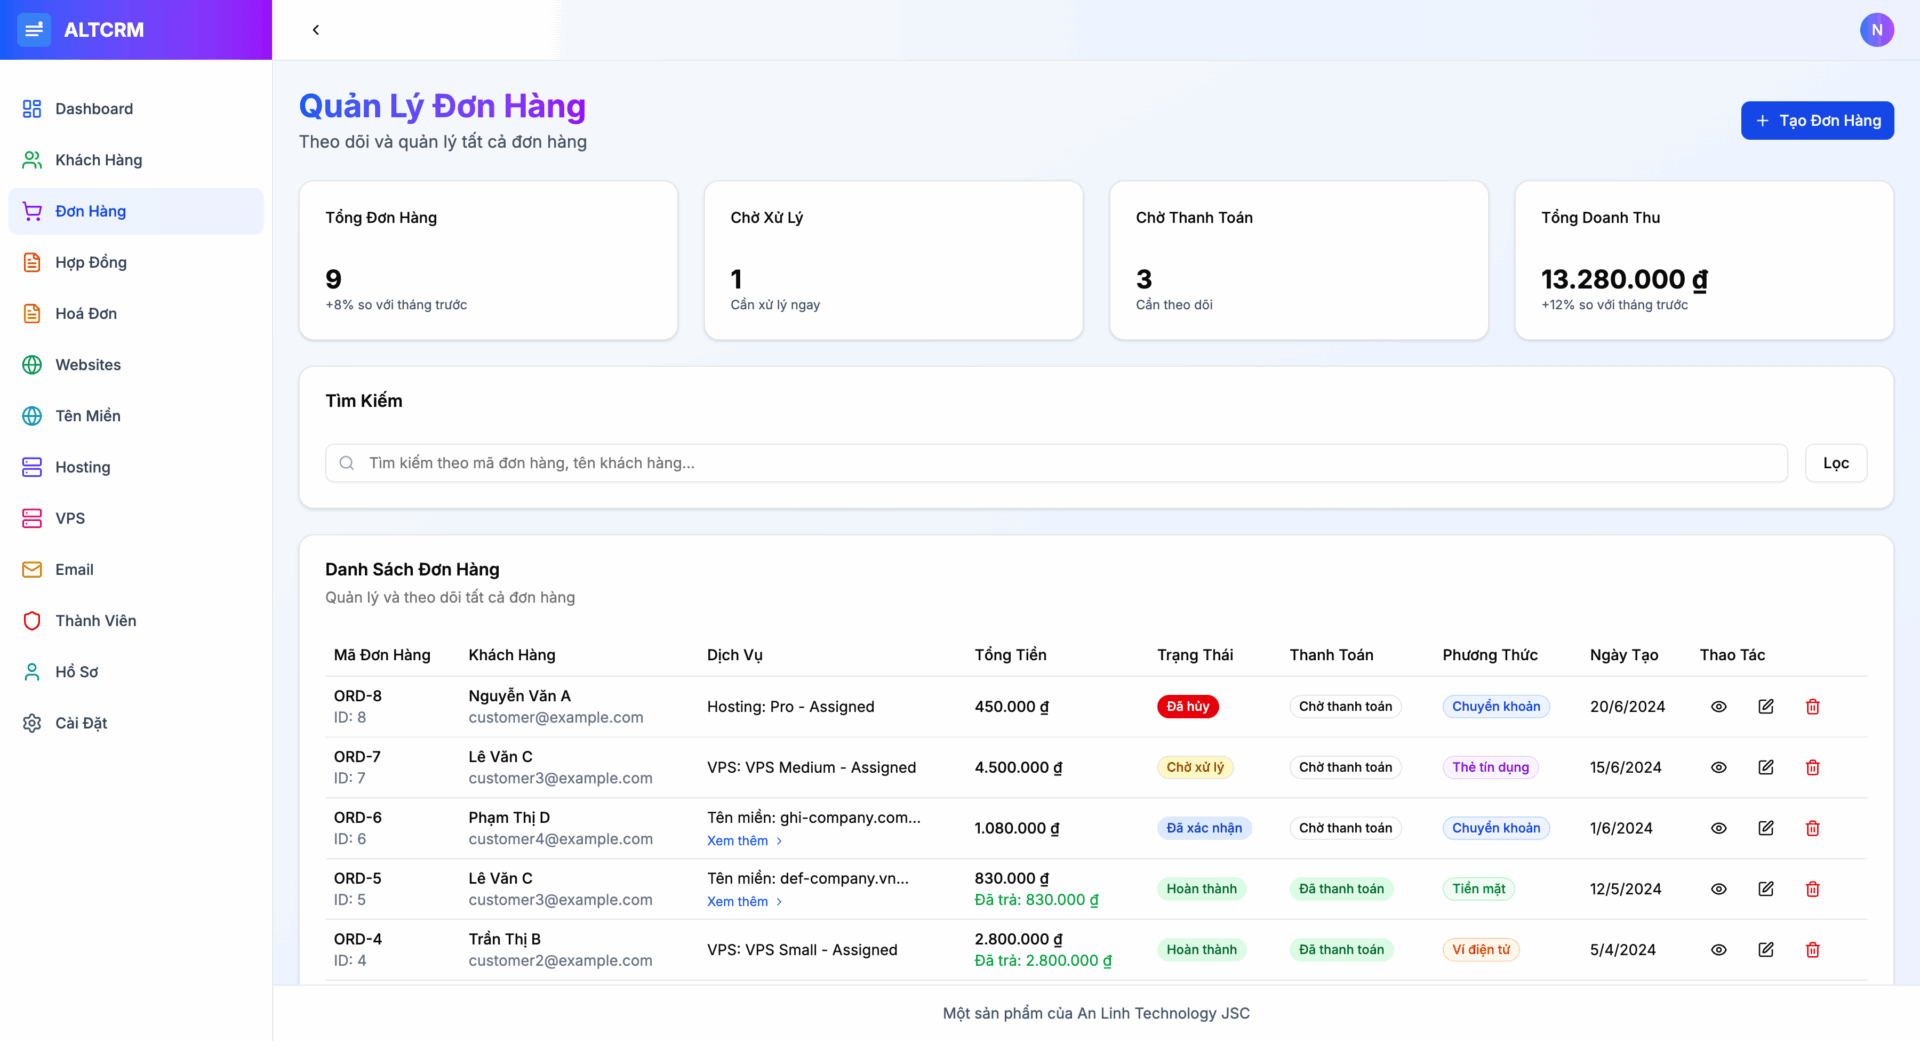Edit order ORD-7 using the pencil icon
Screen dimensions: 1920x1041
pos(1766,767)
